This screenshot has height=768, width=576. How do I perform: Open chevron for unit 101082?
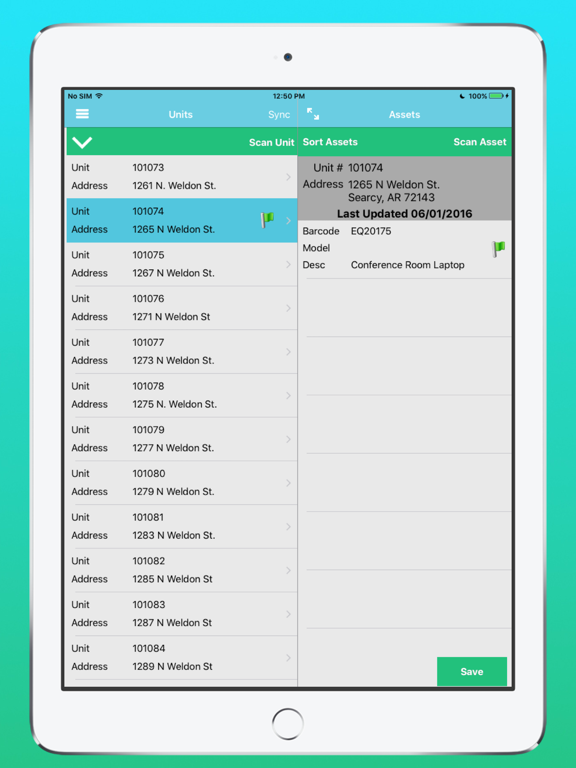[x=288, y=570]
